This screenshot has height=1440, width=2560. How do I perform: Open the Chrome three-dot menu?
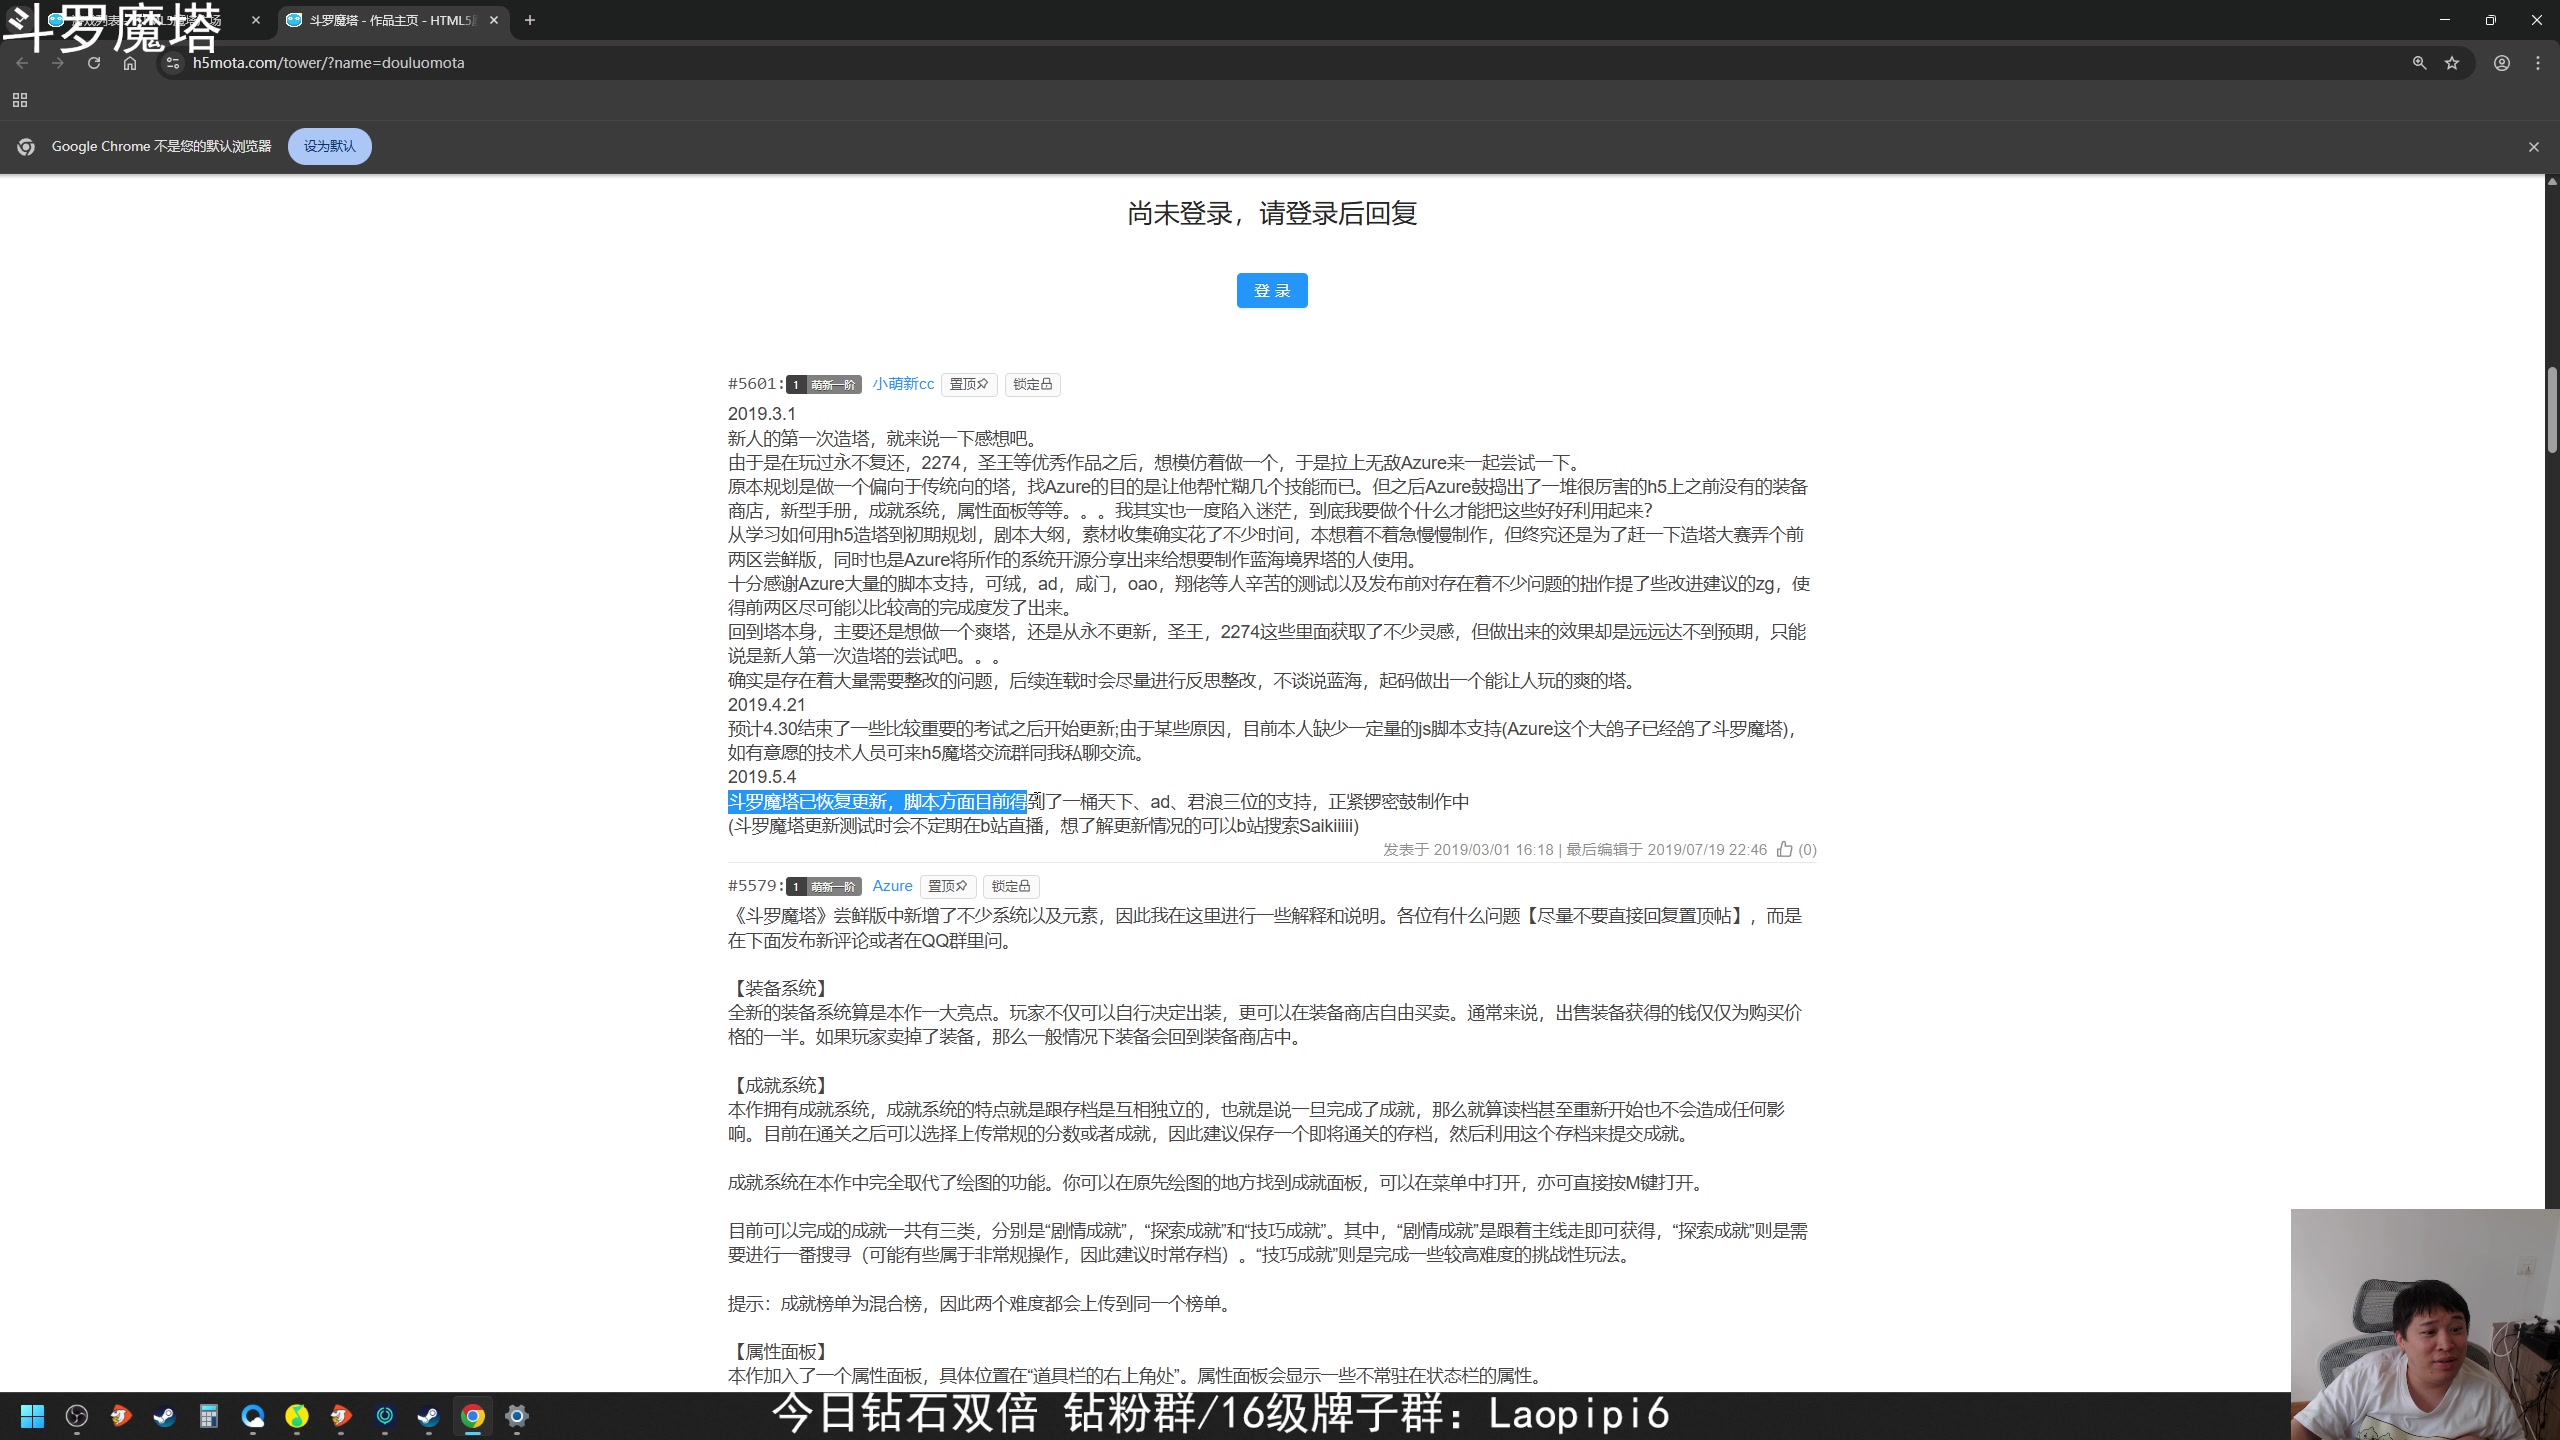pos(2538,63)
